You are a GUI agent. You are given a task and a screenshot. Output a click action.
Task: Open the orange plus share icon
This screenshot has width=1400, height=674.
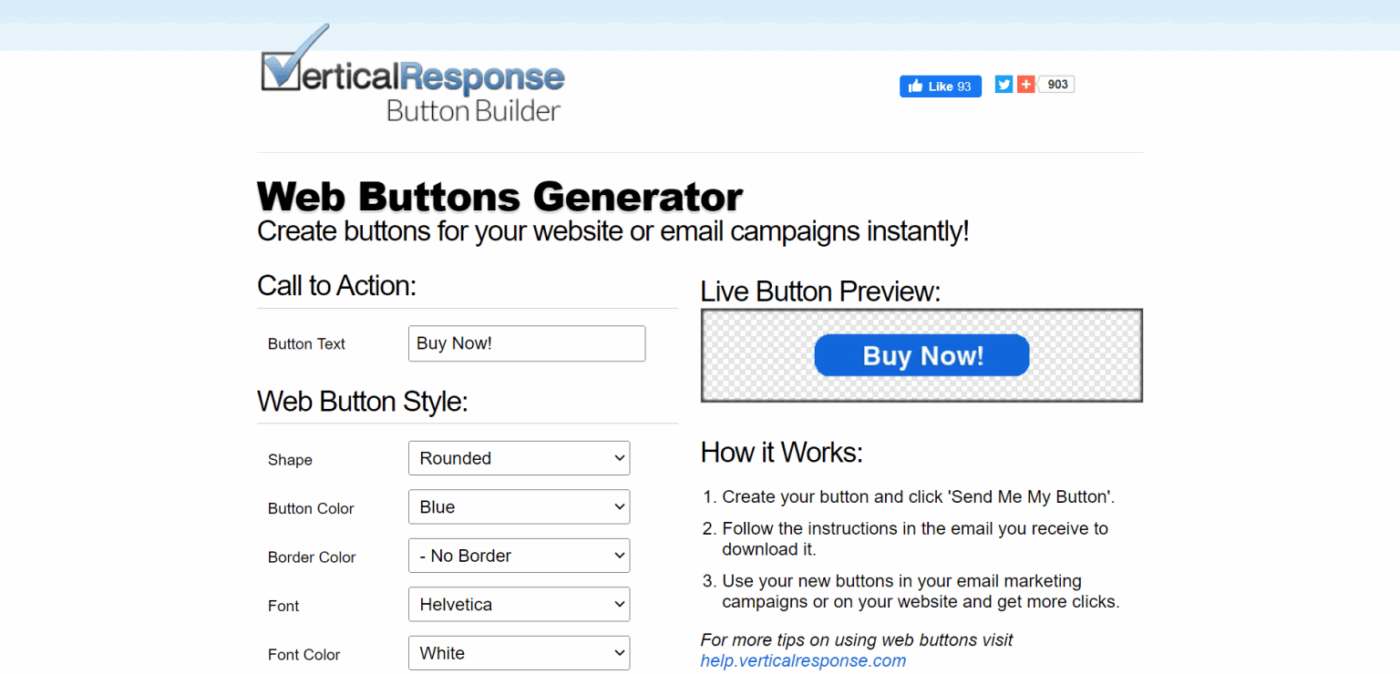click(1026, 85)
